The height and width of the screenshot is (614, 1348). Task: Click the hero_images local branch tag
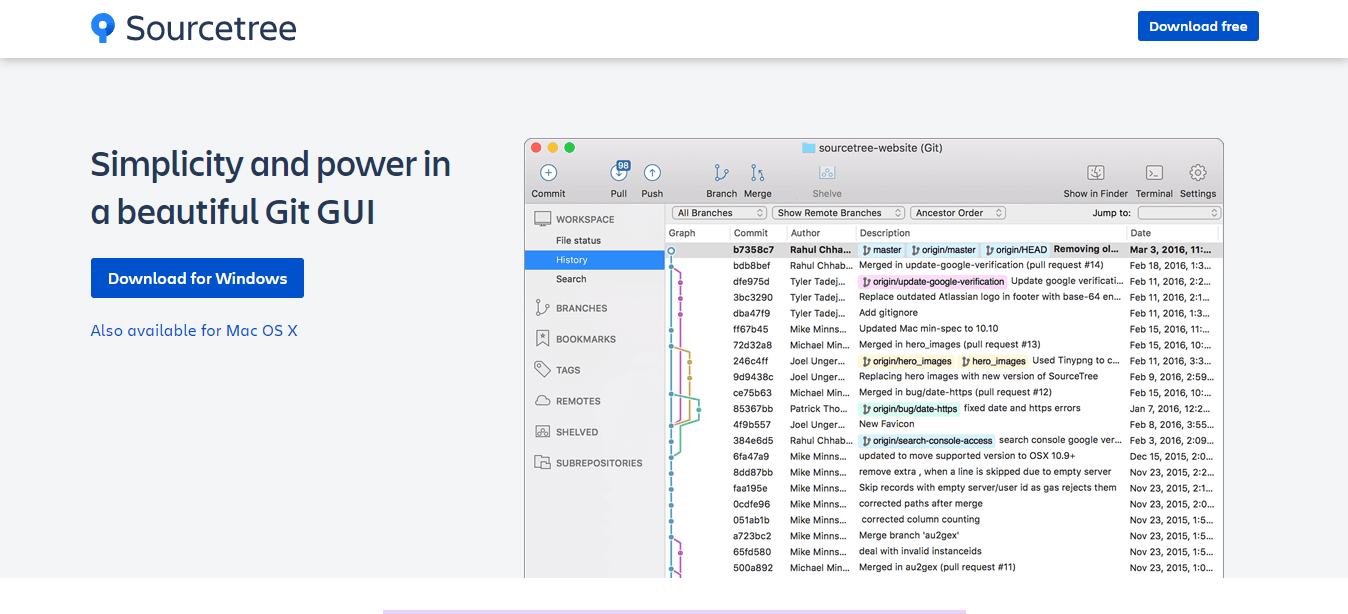tap(994, 361)
